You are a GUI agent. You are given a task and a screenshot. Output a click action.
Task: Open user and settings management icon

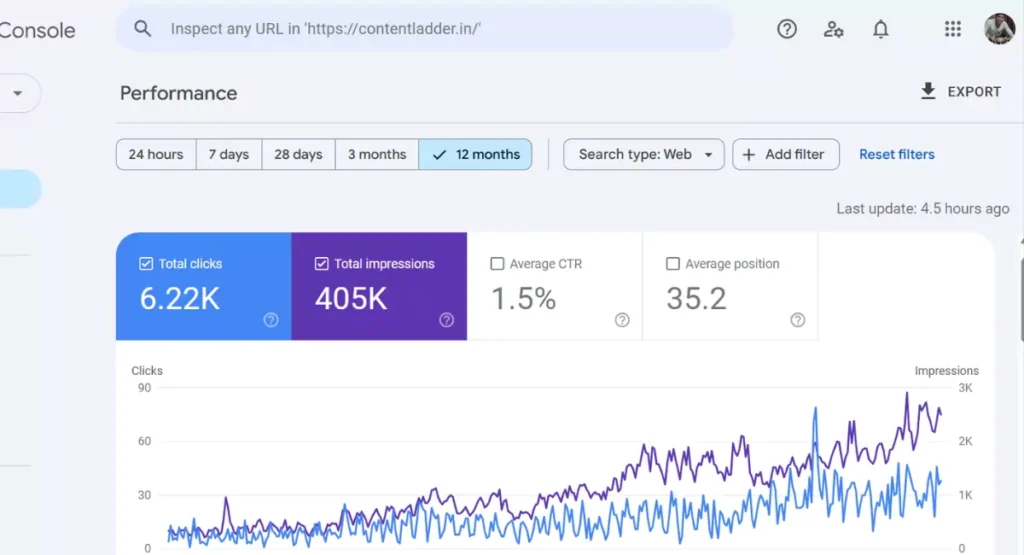click(x=833, y=29)
